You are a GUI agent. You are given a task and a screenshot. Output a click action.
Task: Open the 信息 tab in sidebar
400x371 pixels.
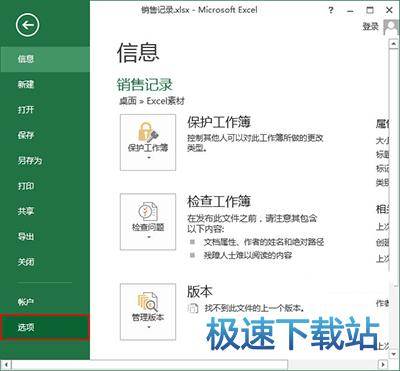click(45, 59)
